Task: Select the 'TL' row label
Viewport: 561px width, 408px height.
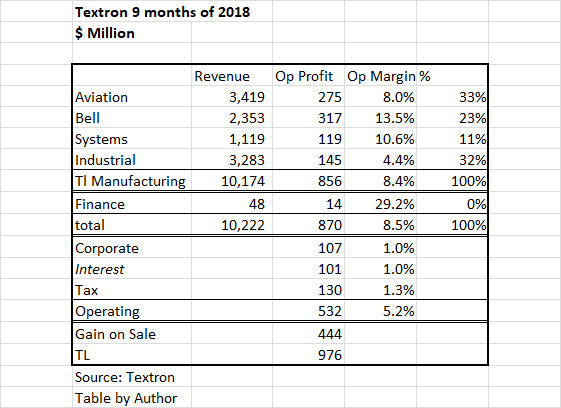Action: 132,355
